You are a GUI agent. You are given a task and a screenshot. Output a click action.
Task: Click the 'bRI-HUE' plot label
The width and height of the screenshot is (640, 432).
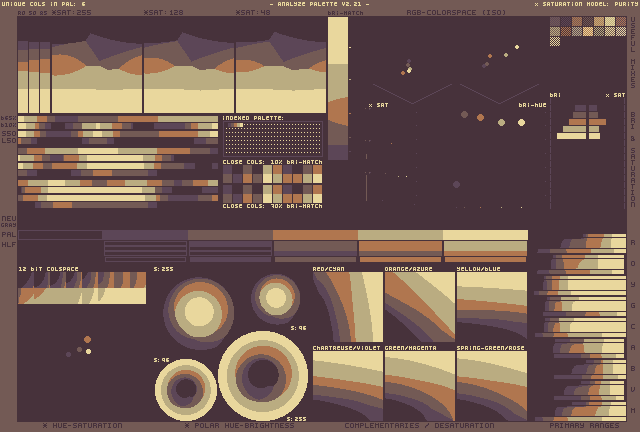point(532,105)
